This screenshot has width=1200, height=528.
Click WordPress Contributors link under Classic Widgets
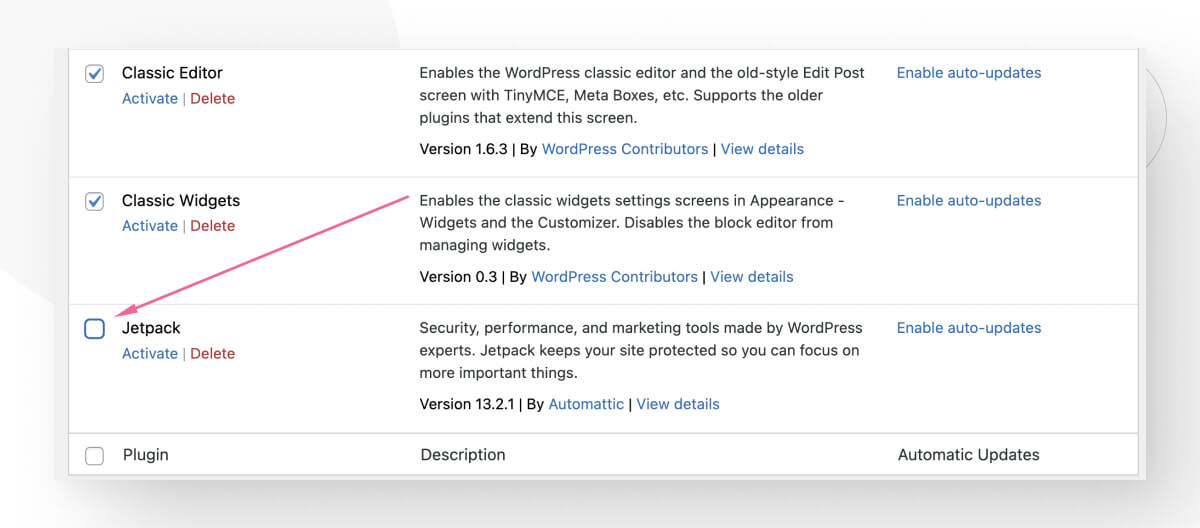click(x=614, y=277)
